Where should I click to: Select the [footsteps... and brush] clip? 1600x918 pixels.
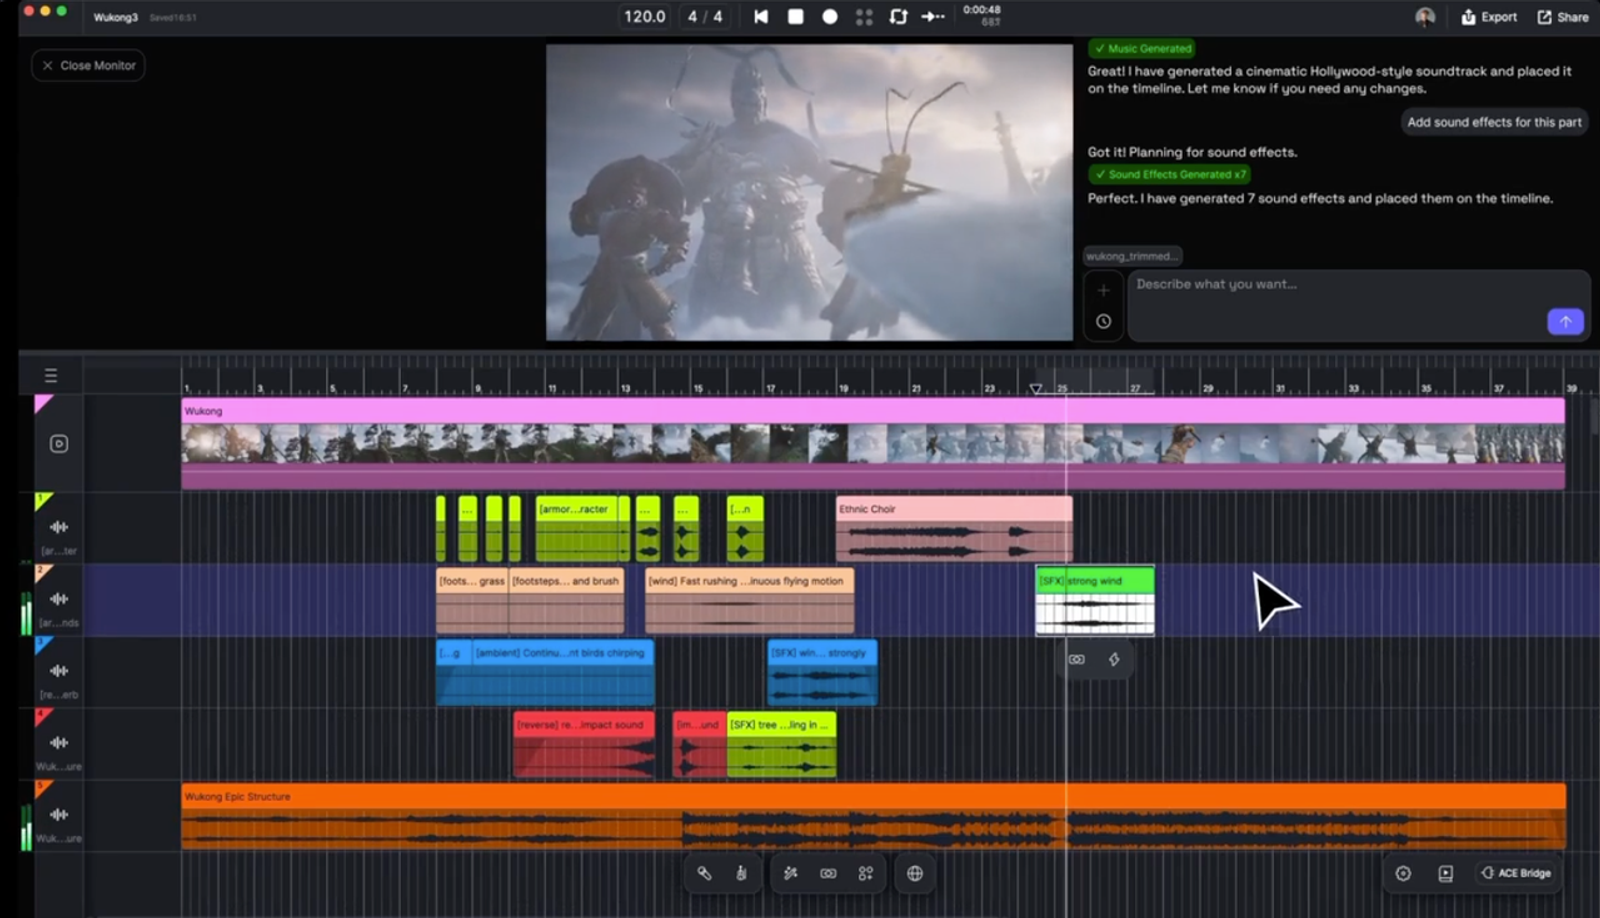tap(567, 601)
